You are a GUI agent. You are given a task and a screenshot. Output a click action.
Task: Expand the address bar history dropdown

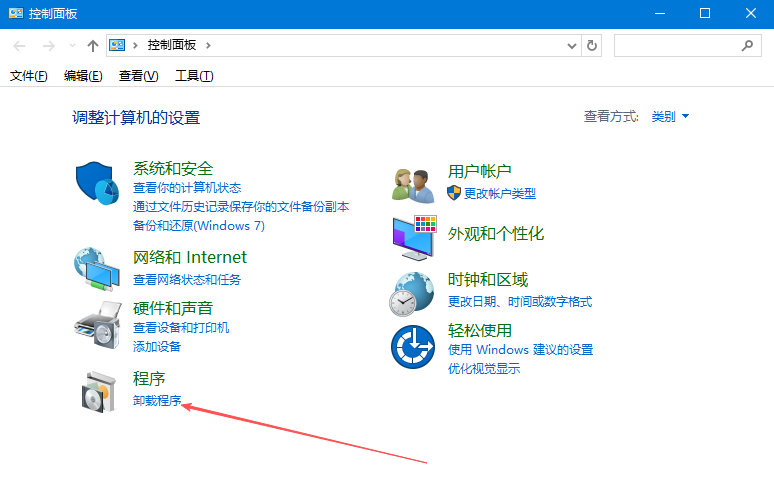[x=571, y=45]
